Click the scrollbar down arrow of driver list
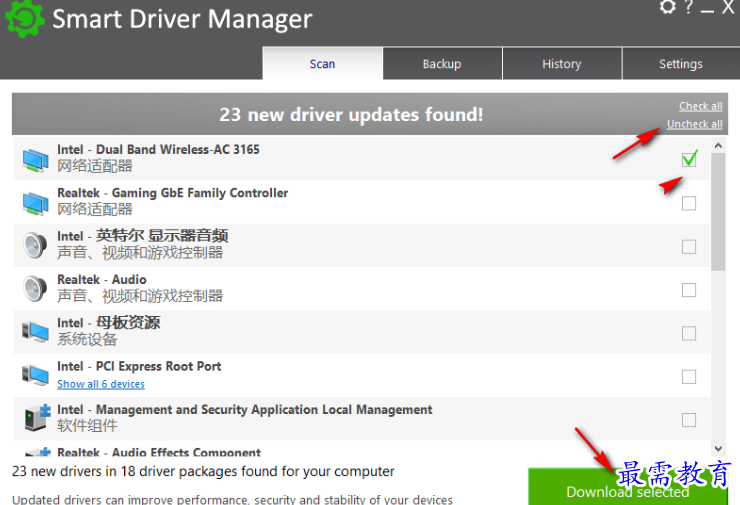This screenshot has height=505, width=740. [x=718, y=448]
